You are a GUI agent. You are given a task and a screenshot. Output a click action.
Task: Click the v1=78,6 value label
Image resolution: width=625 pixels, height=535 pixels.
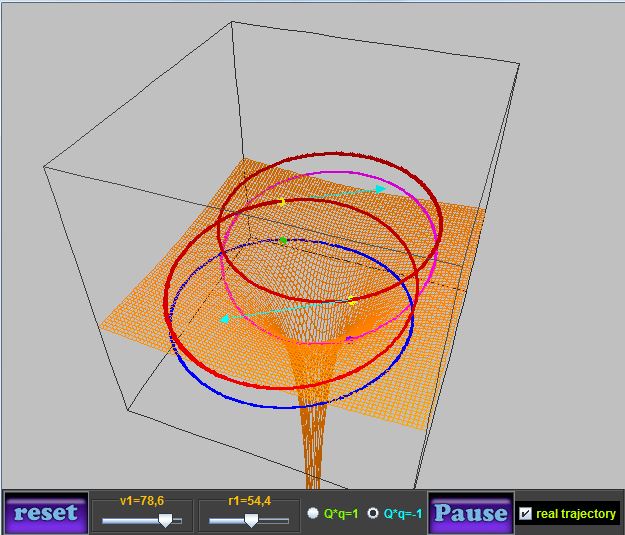(142, 501)
